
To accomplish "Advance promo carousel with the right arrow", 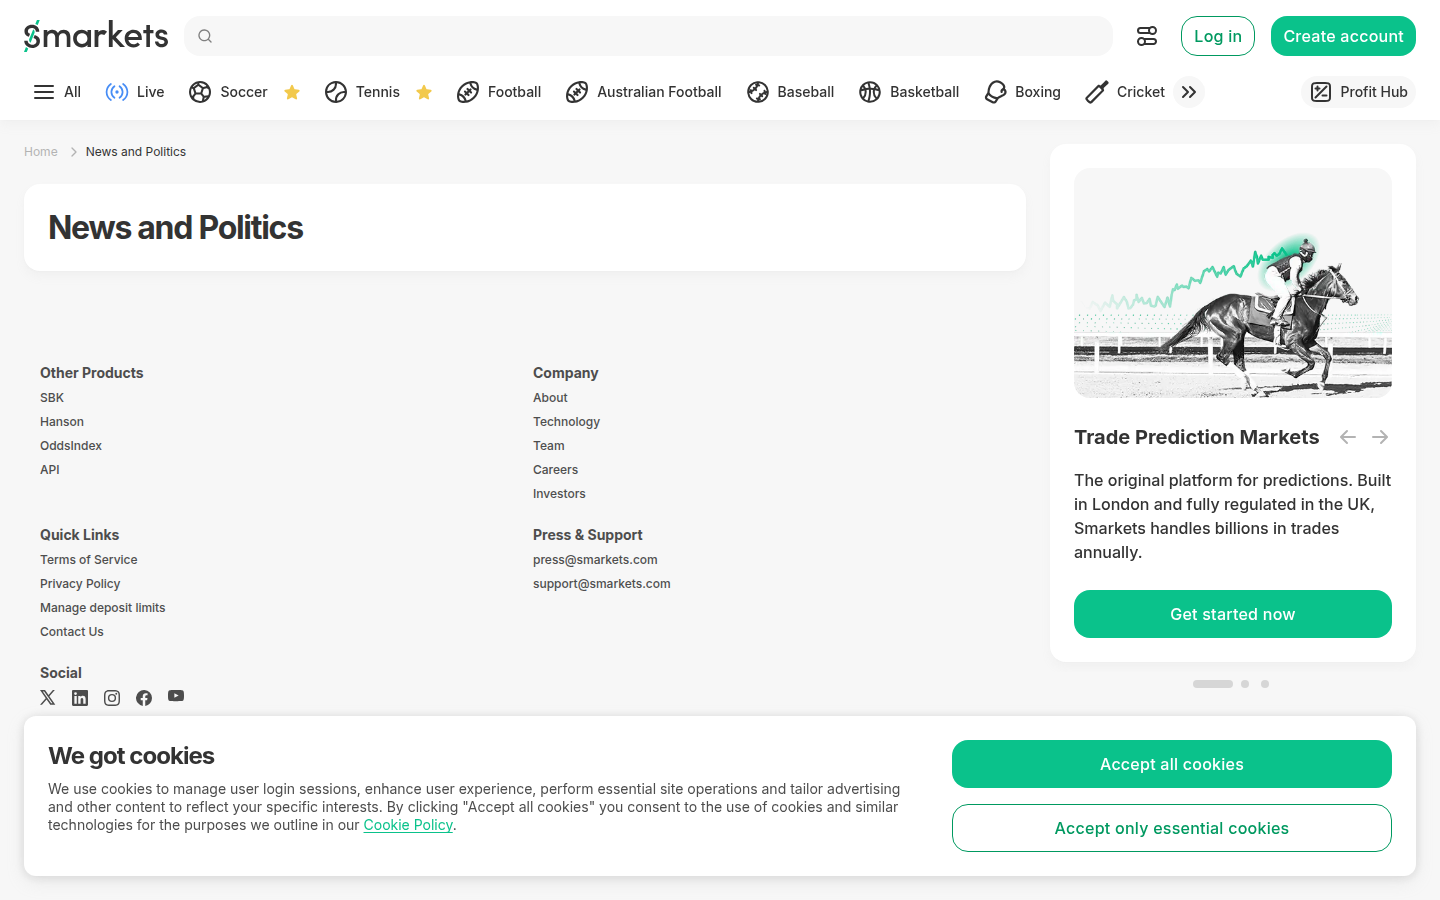I will 1380,437.
